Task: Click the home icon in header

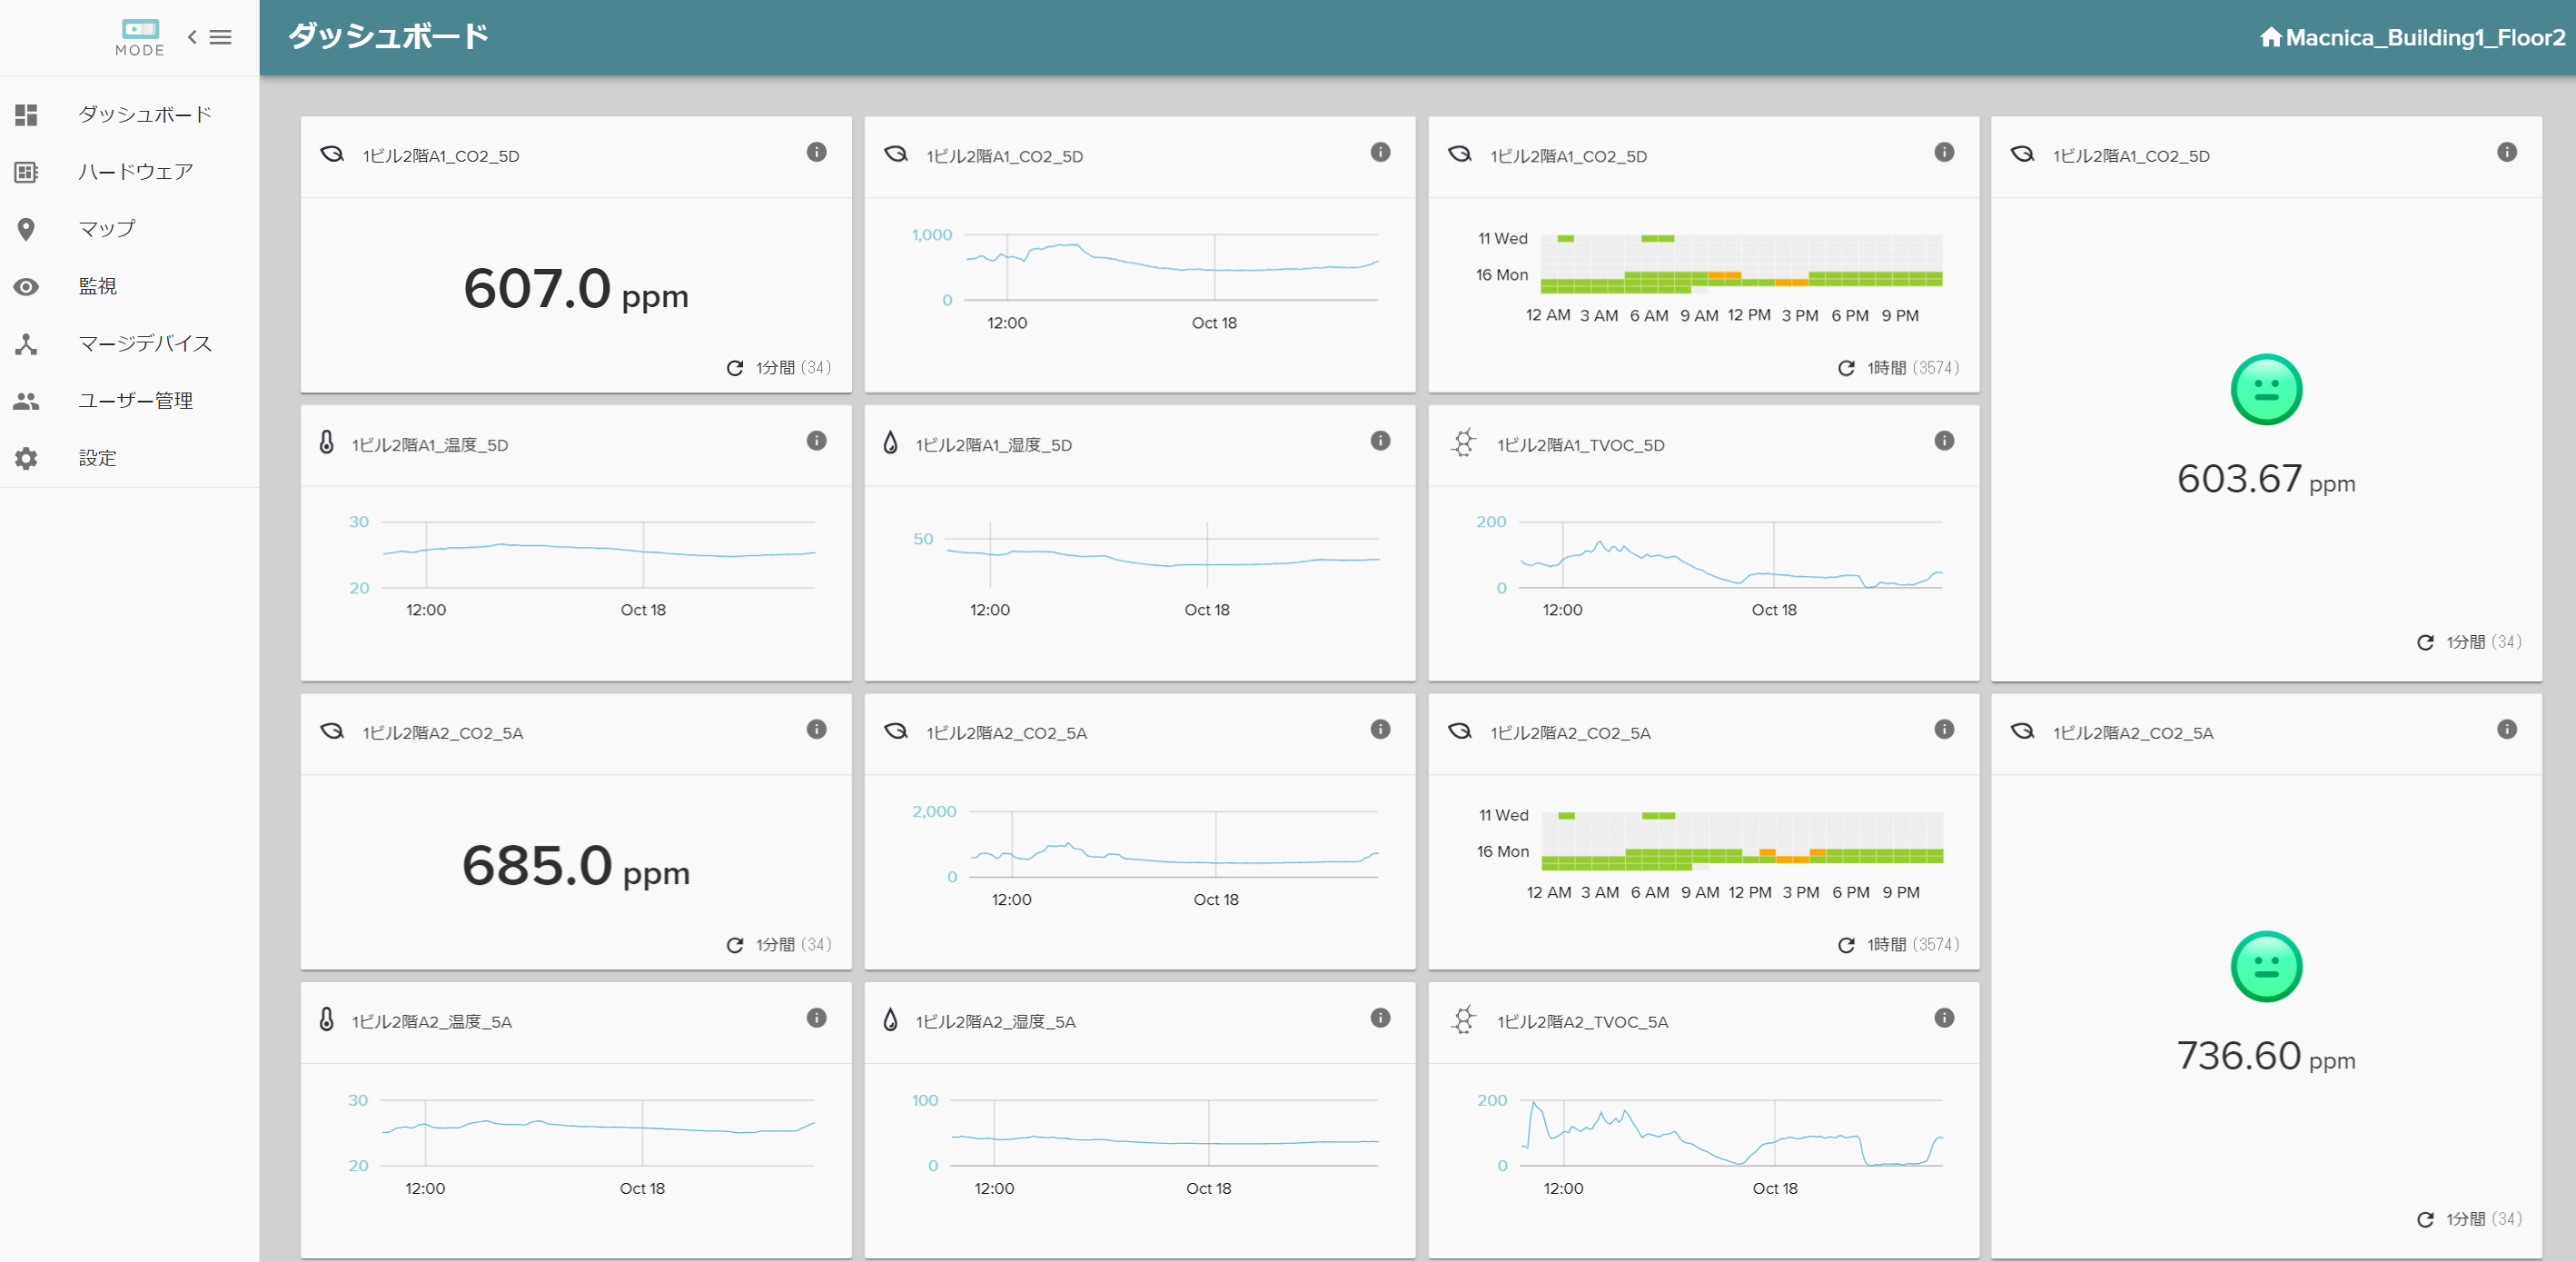Action: 2270,37
